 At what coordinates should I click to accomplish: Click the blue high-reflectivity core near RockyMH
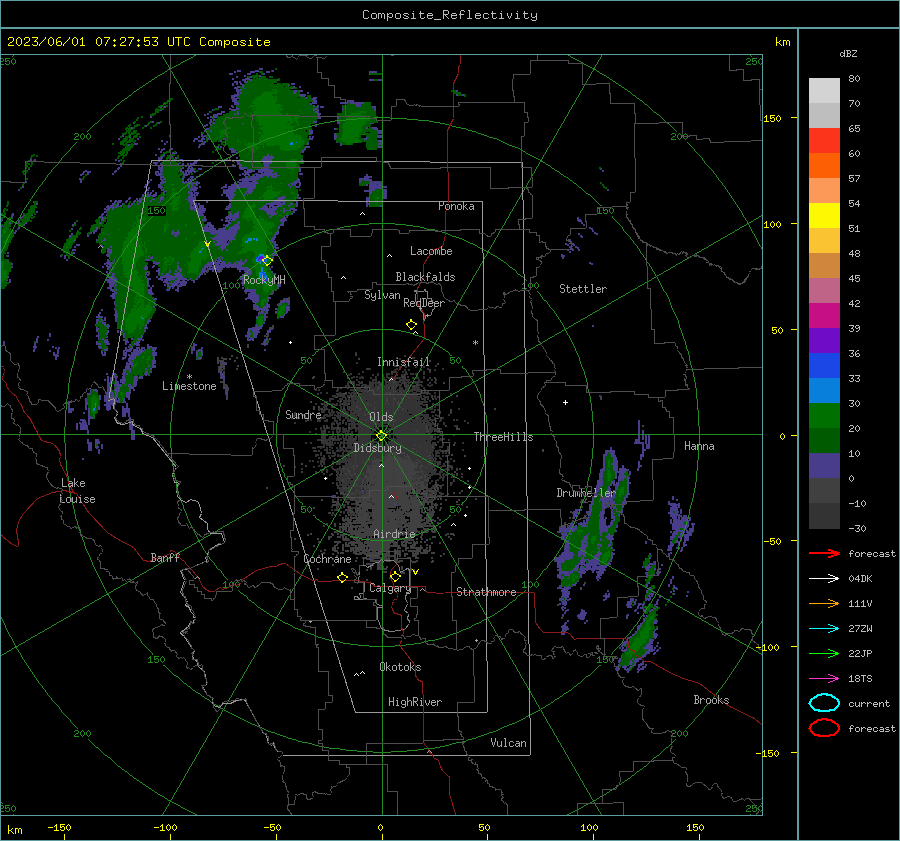click(x=261, y=259)
